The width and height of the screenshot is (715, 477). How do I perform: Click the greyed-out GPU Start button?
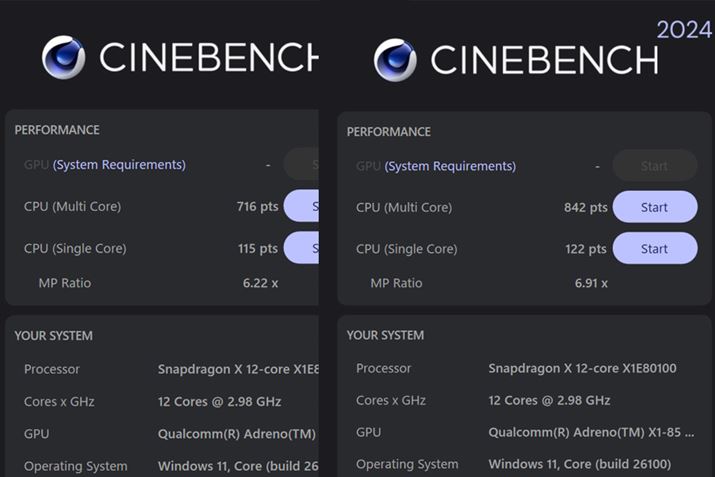tap(654, 166)
